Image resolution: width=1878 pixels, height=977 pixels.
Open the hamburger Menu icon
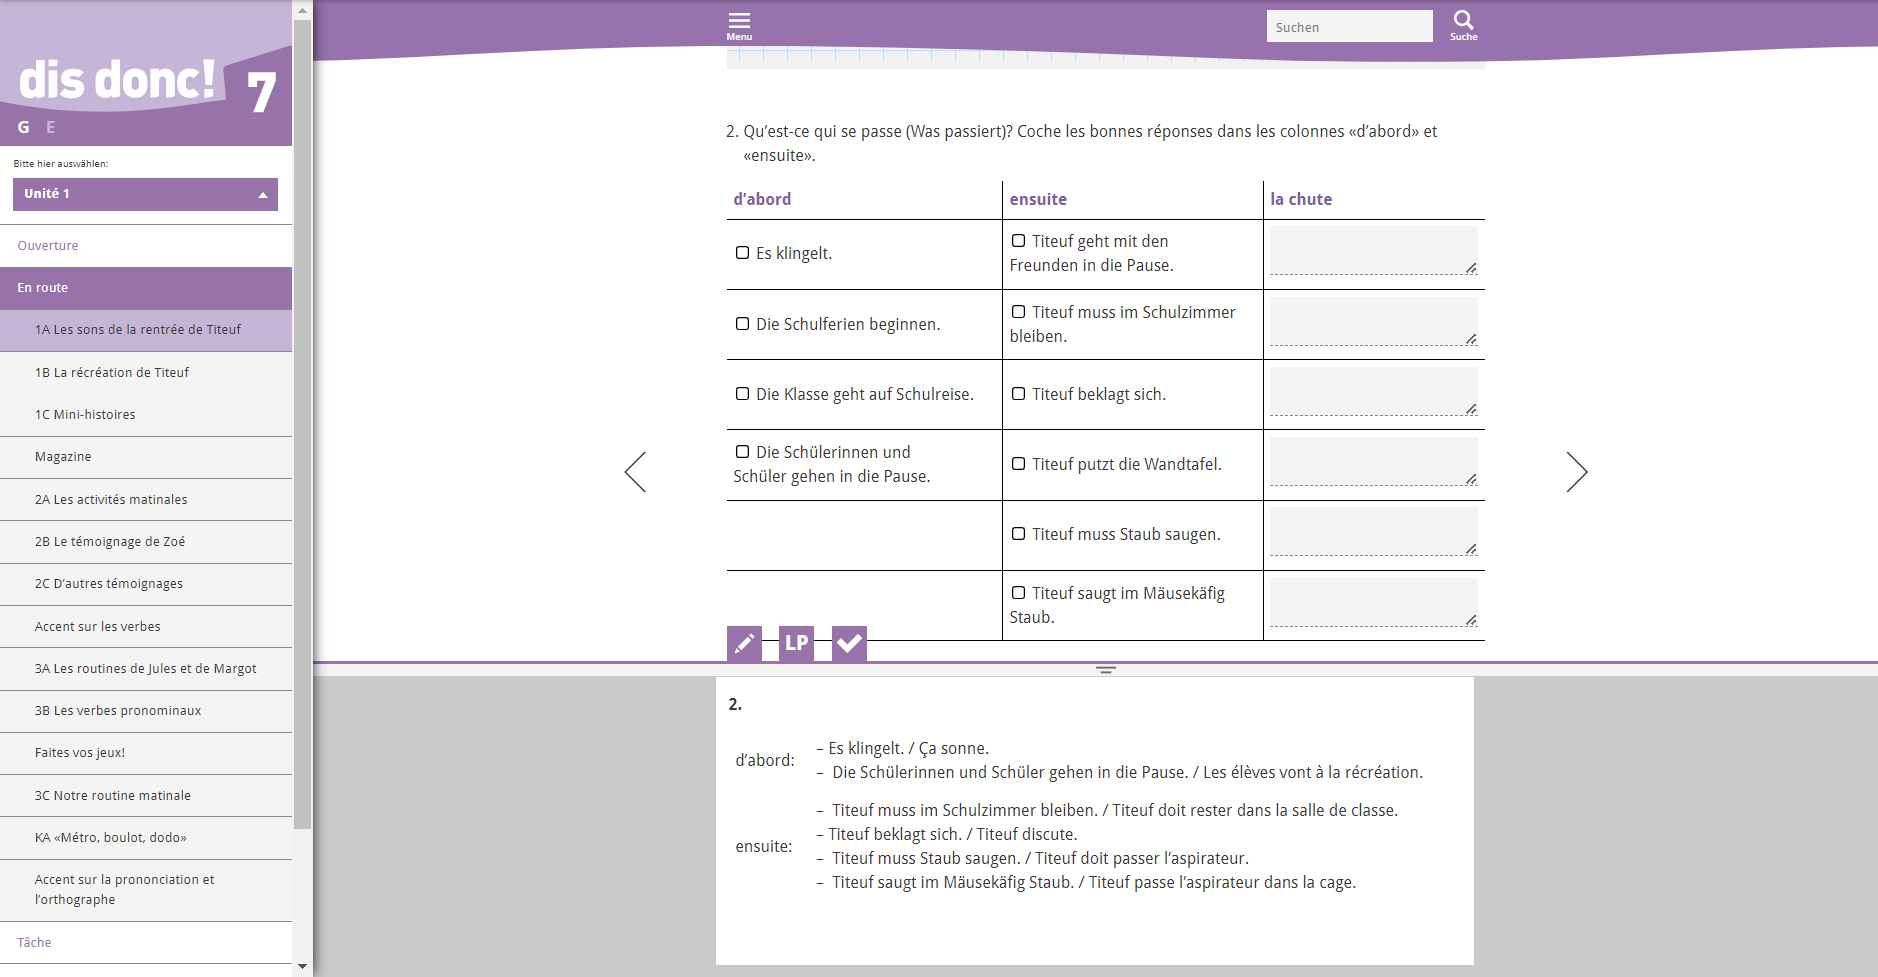[739, 25]
